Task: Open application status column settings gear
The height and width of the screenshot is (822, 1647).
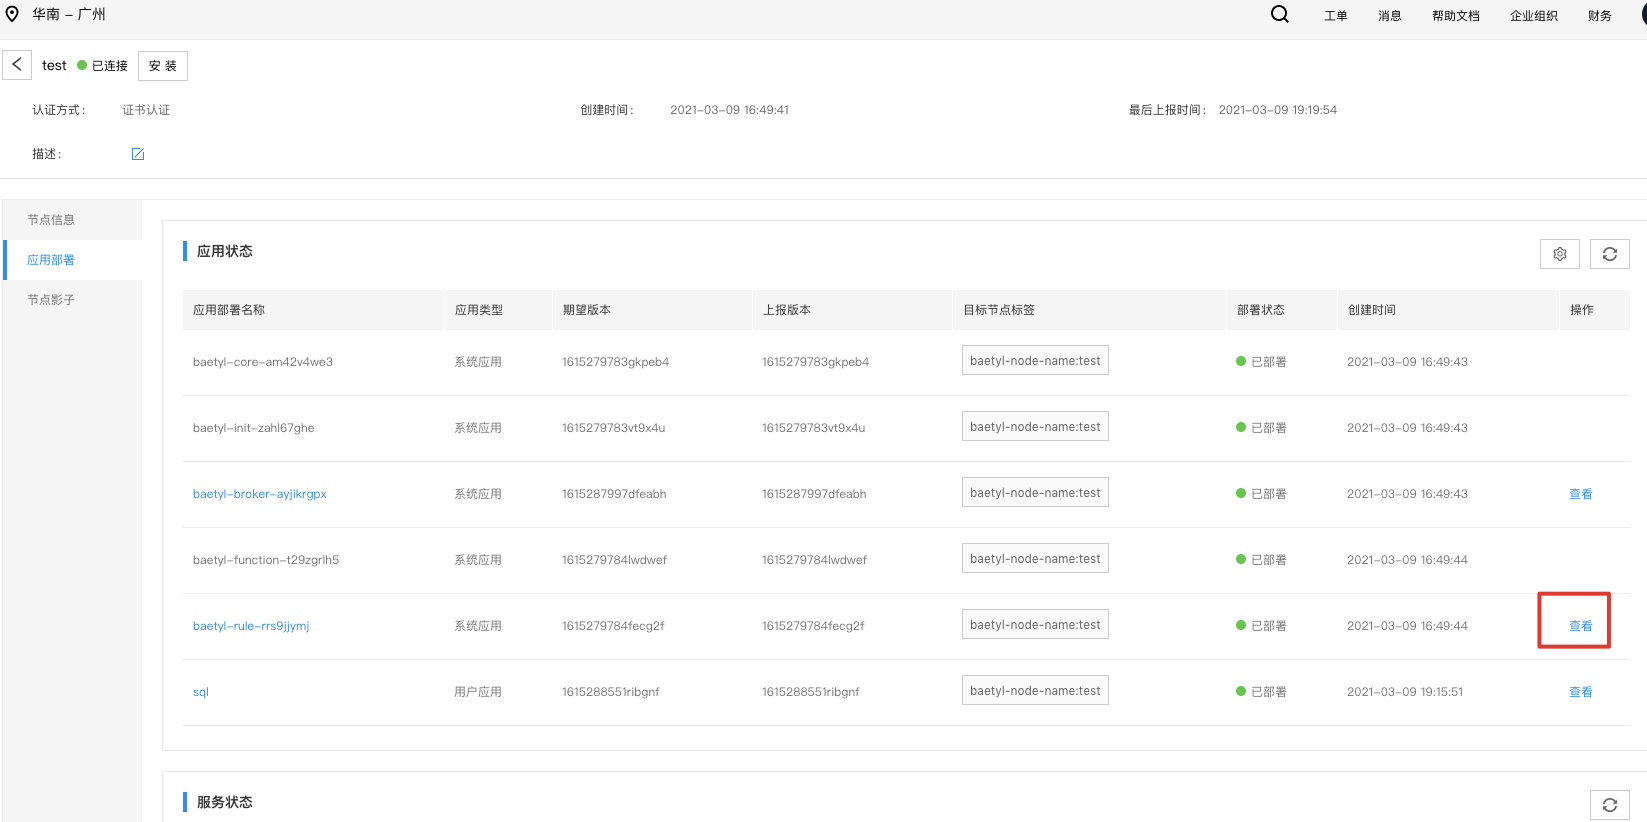Action: (1560, 254)
